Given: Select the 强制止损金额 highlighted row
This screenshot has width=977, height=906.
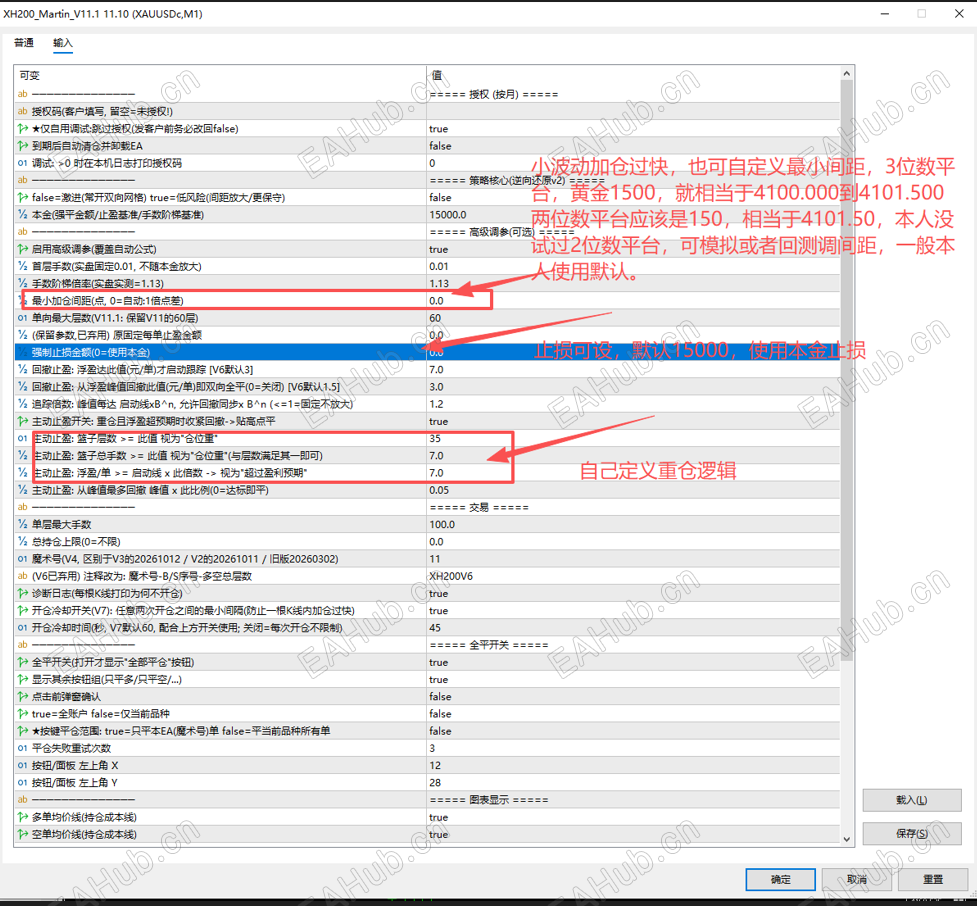Looking at the screenshot, I should [427, 353].
